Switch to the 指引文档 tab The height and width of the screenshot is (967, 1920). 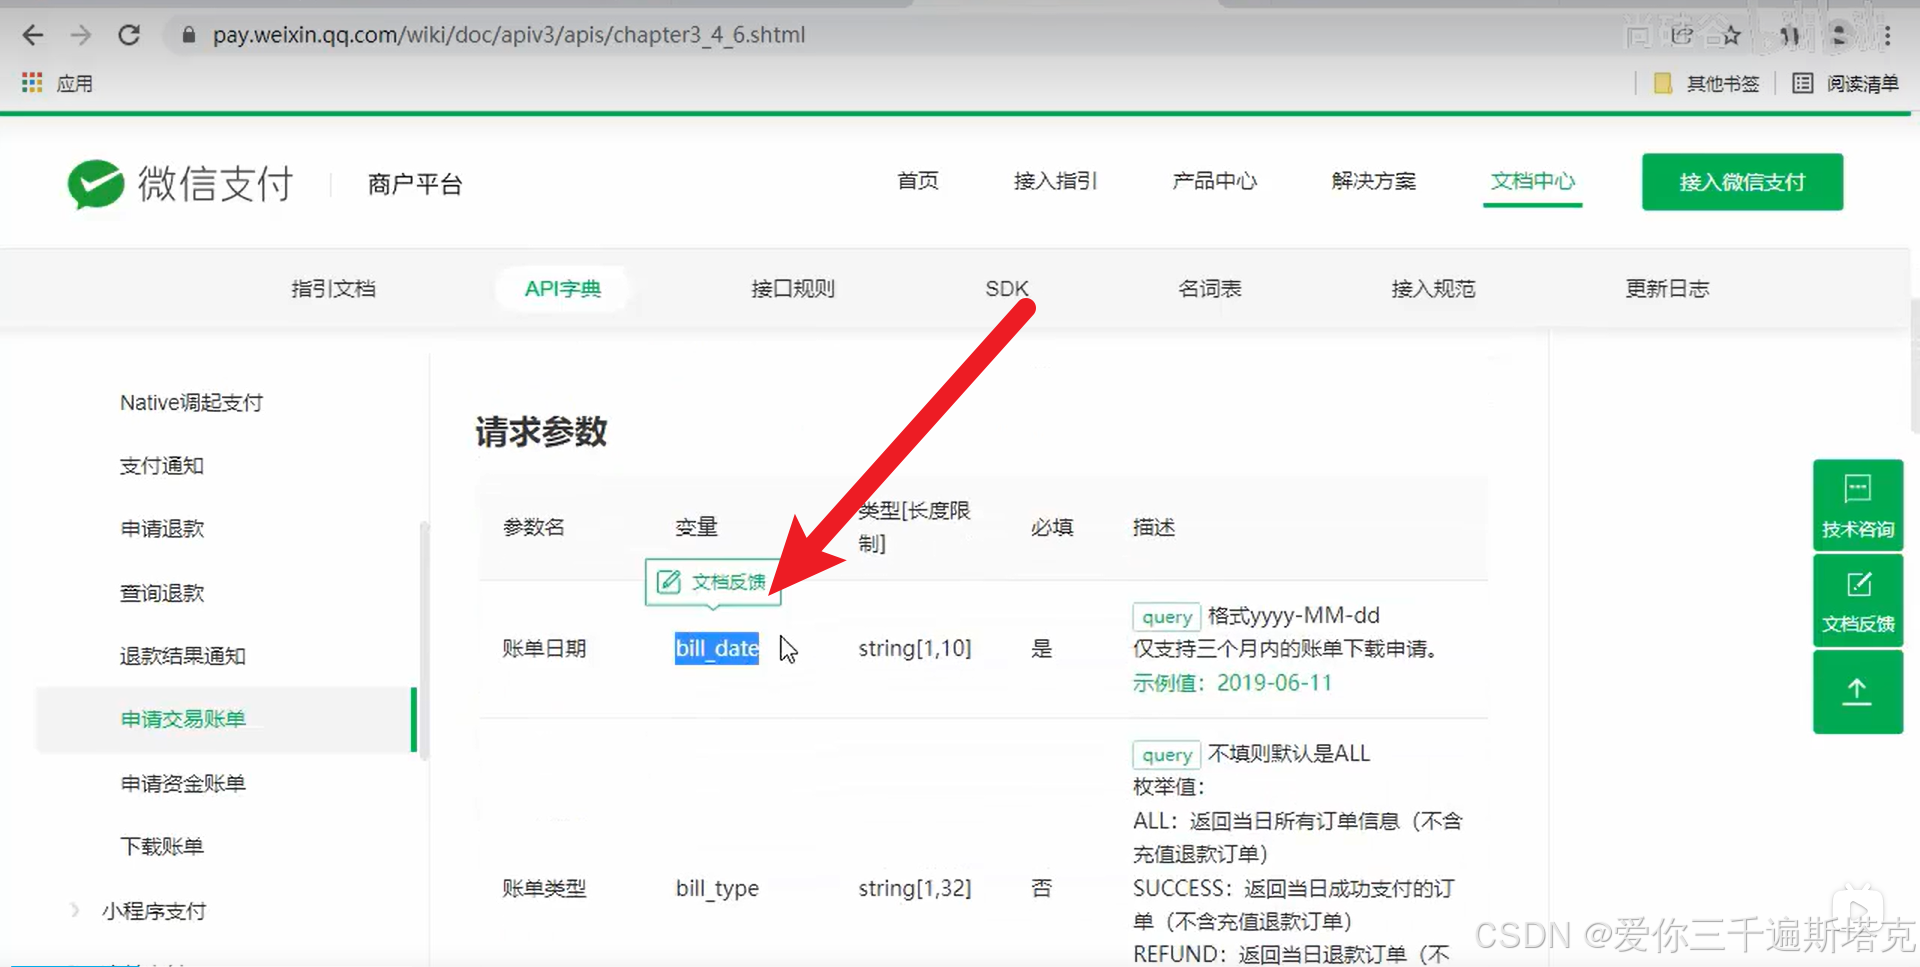333,289
